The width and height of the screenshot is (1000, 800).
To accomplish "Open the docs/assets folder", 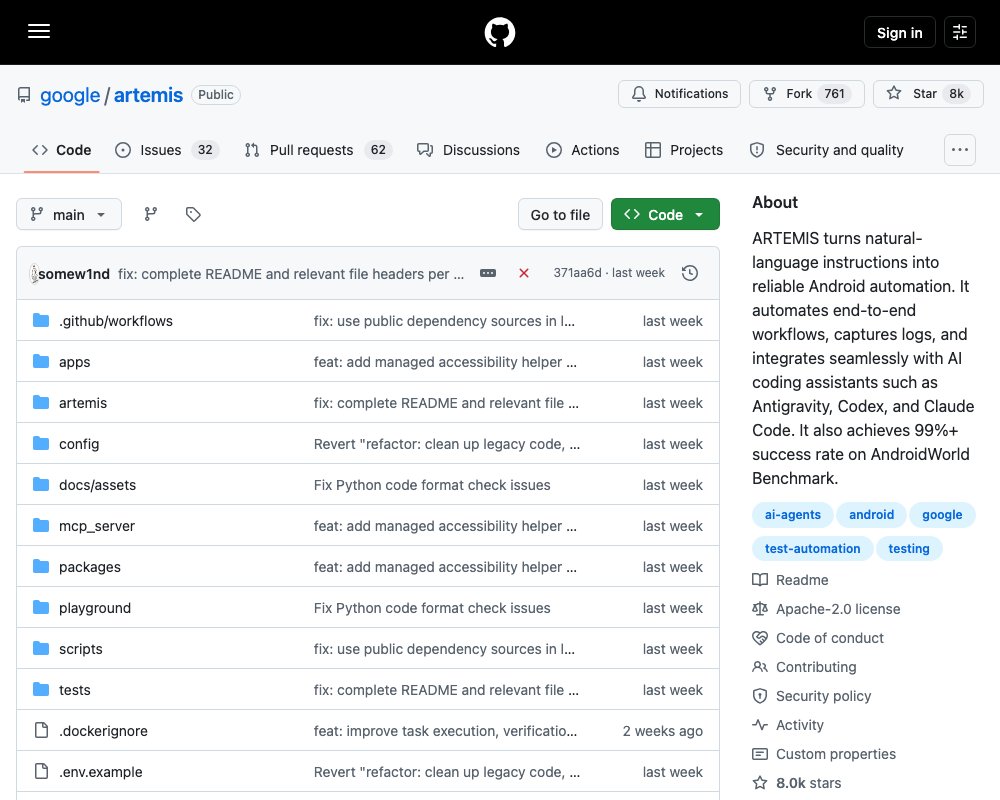I will (x=98, y=485).
